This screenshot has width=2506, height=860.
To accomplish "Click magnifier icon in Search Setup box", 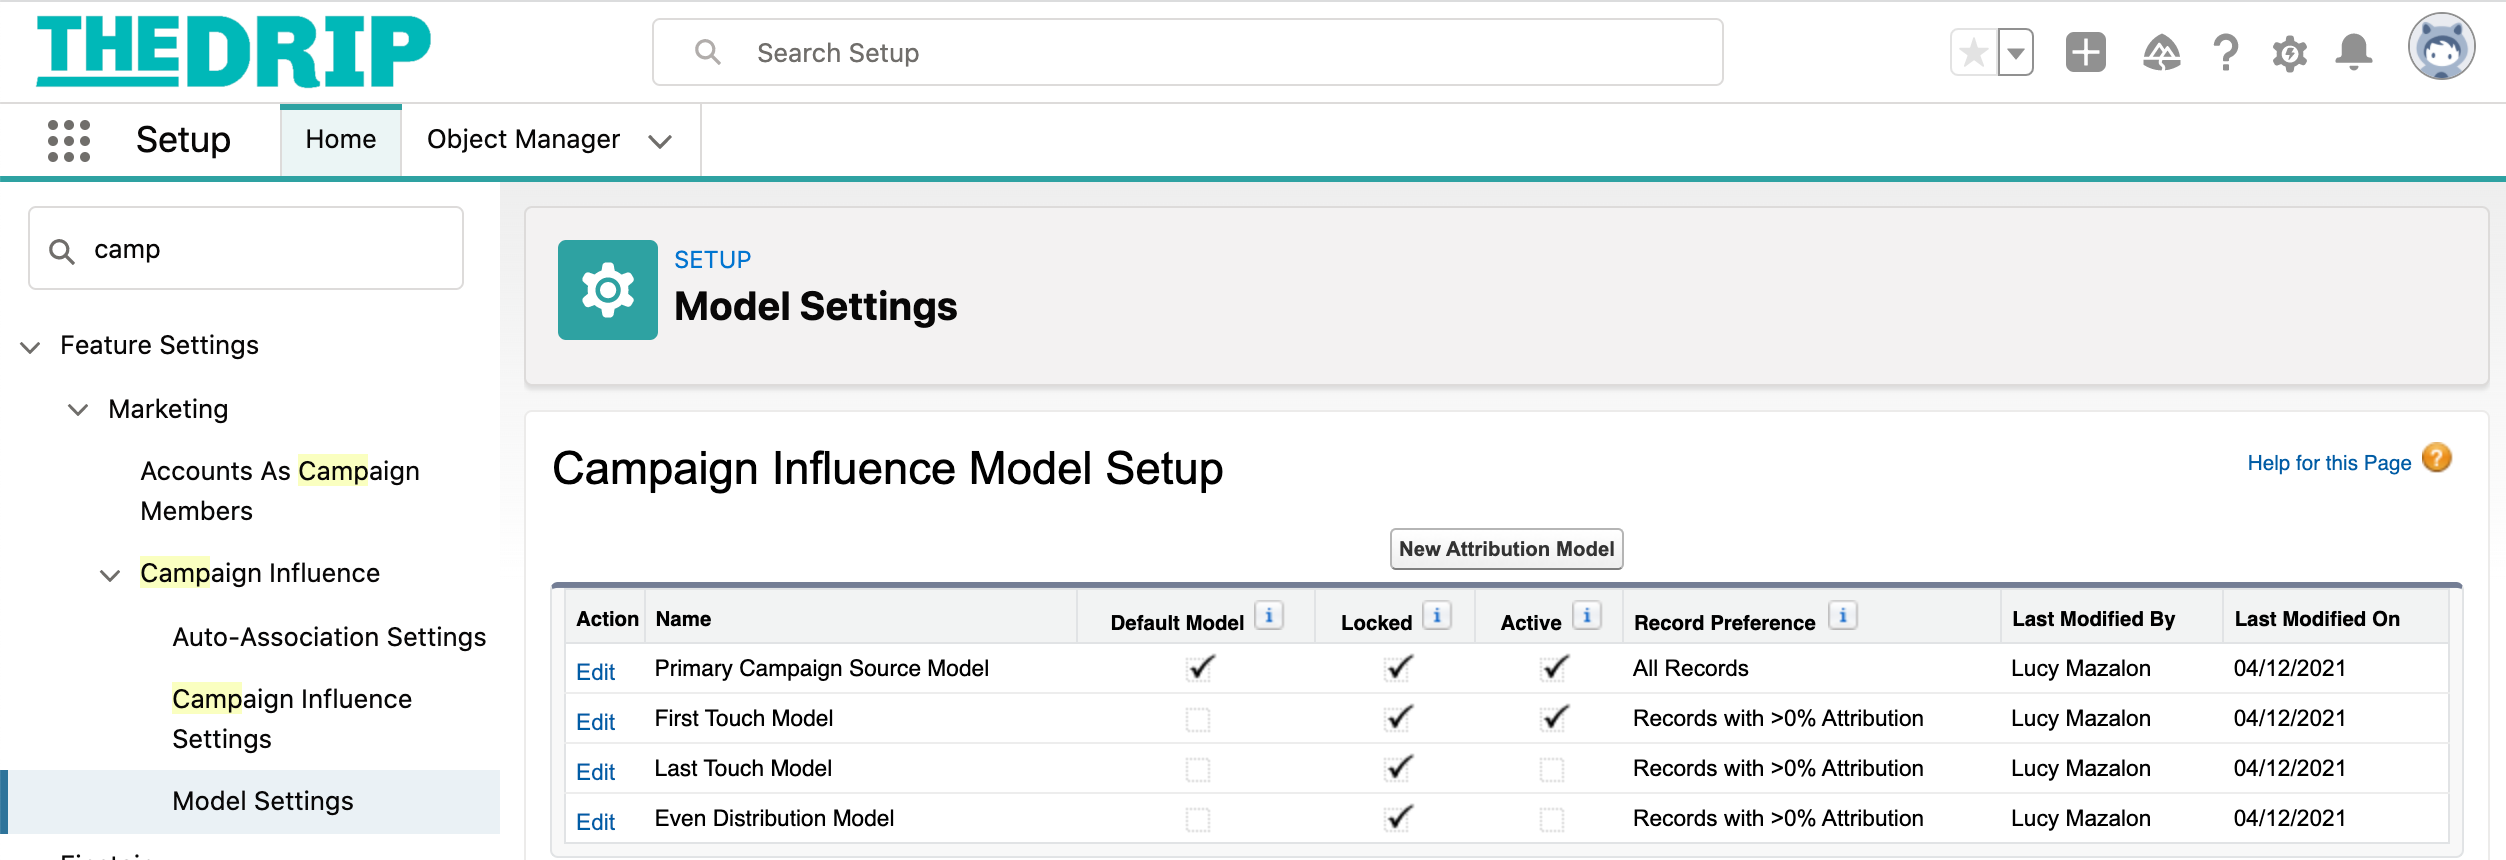I will (x=708, y=52).
